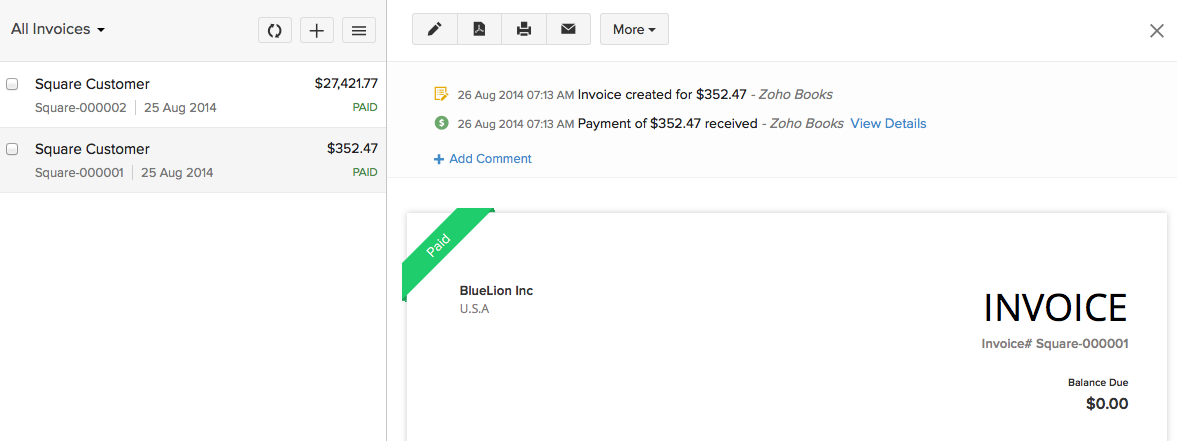The width and height of the screenshot is (1177, 441).
Task: Click the green Paid ribbon on invoice
Action: coord(440,245)
